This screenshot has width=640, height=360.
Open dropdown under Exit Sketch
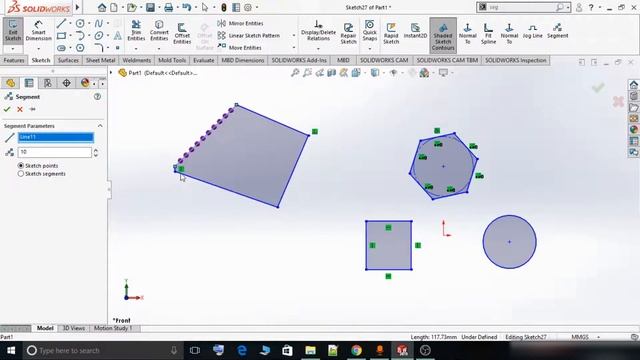coord(13,49)
